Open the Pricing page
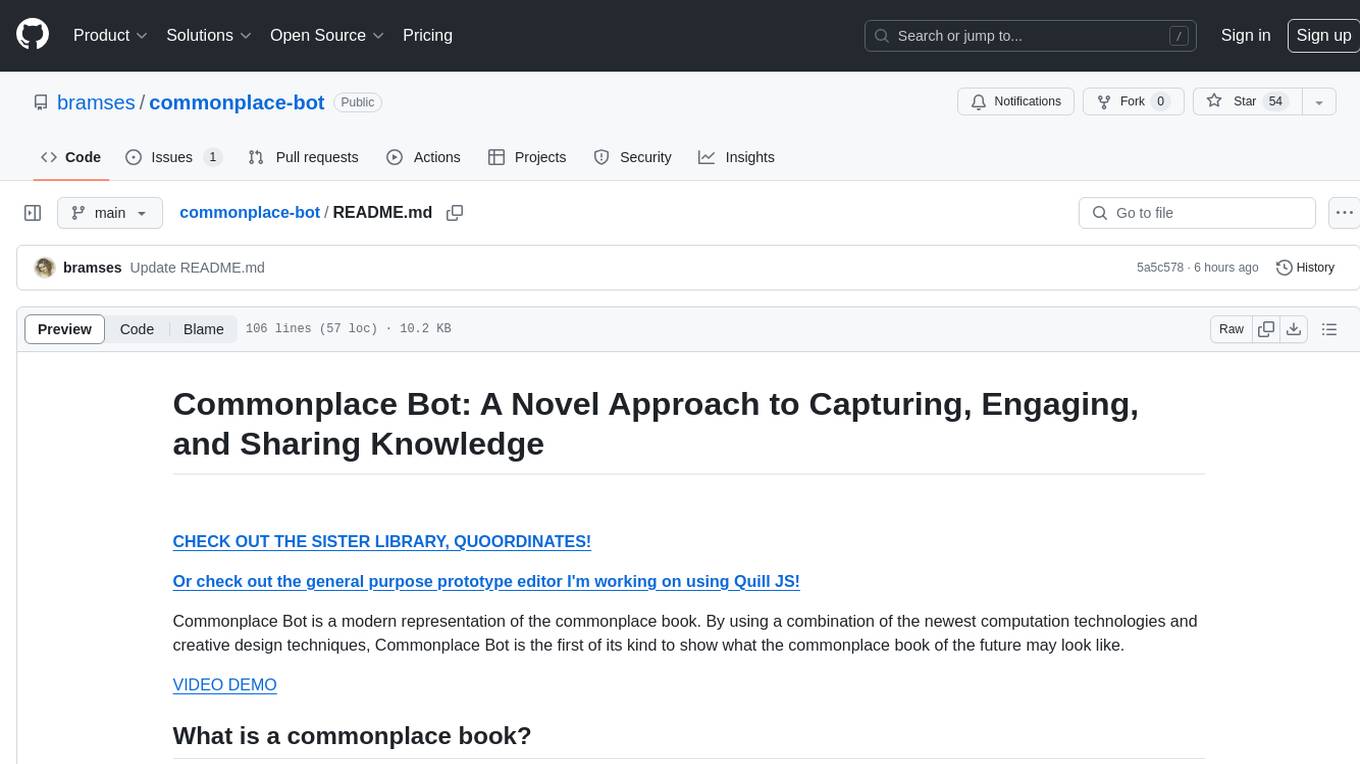The width and height of the screenshot is (1360, 764). click(427, 35)
